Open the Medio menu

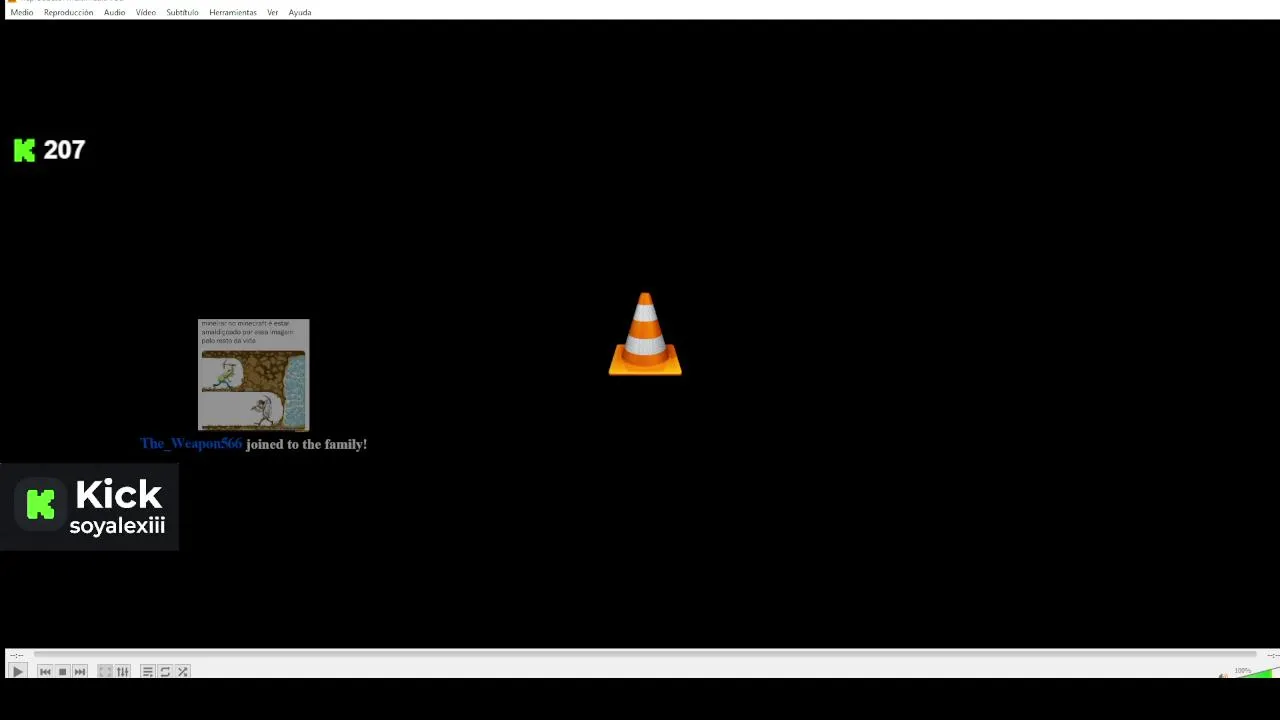[21, 12]
